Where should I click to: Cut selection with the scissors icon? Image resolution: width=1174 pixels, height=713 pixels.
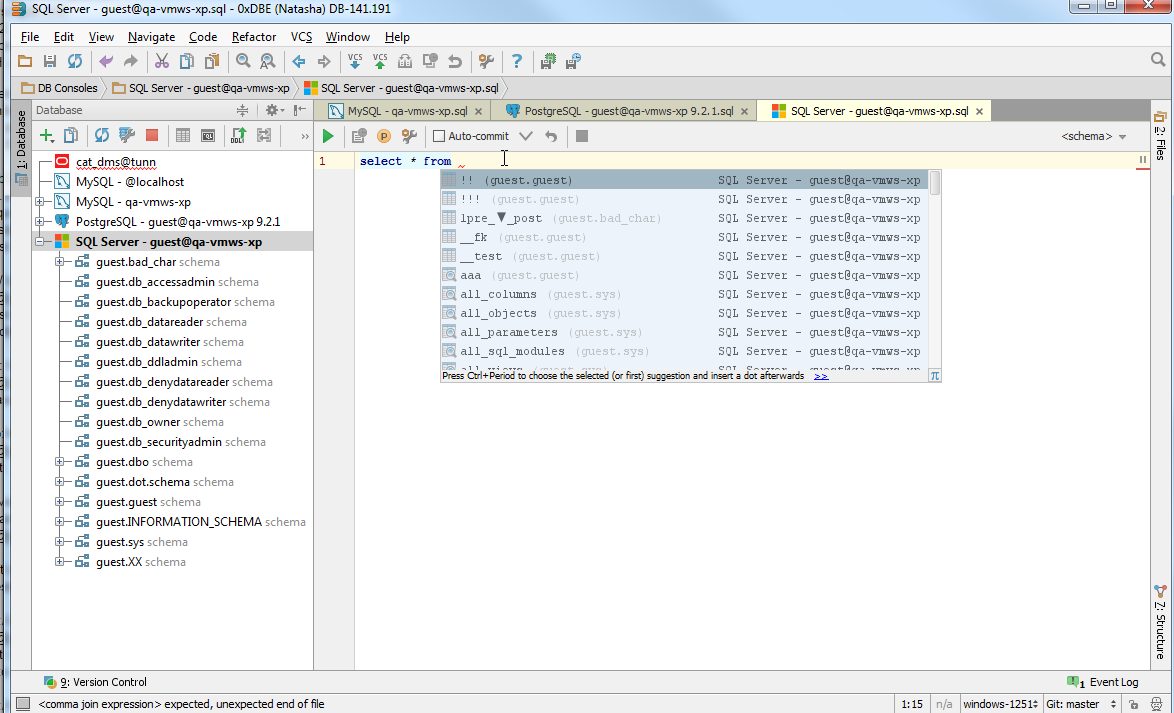162,61
